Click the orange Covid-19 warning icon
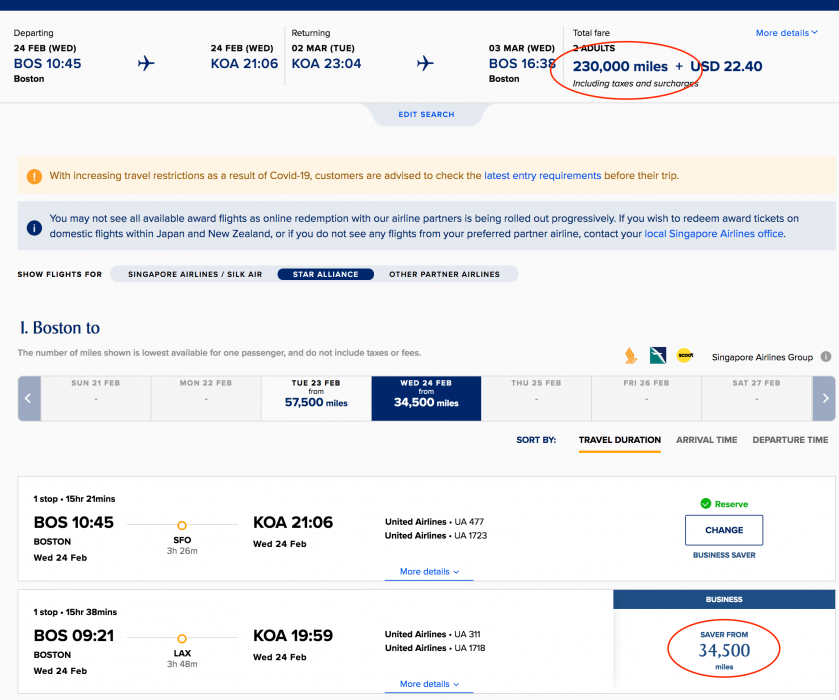This screenshot has width=839, height=700. click(x=34, y=176)
